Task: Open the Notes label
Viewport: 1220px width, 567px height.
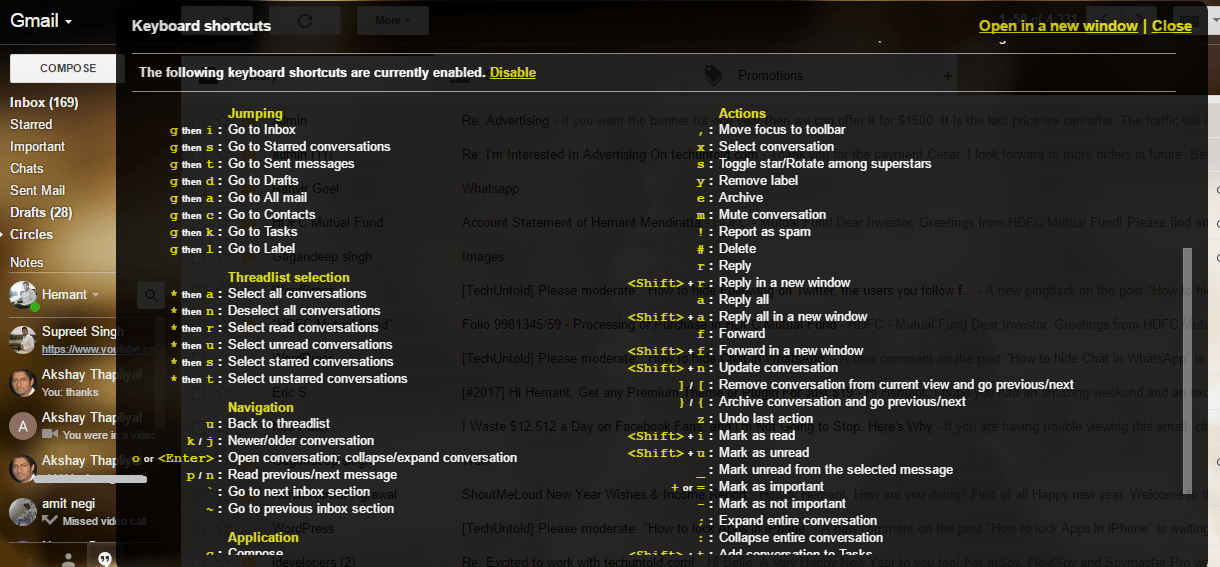Action: tap(27, 262)
